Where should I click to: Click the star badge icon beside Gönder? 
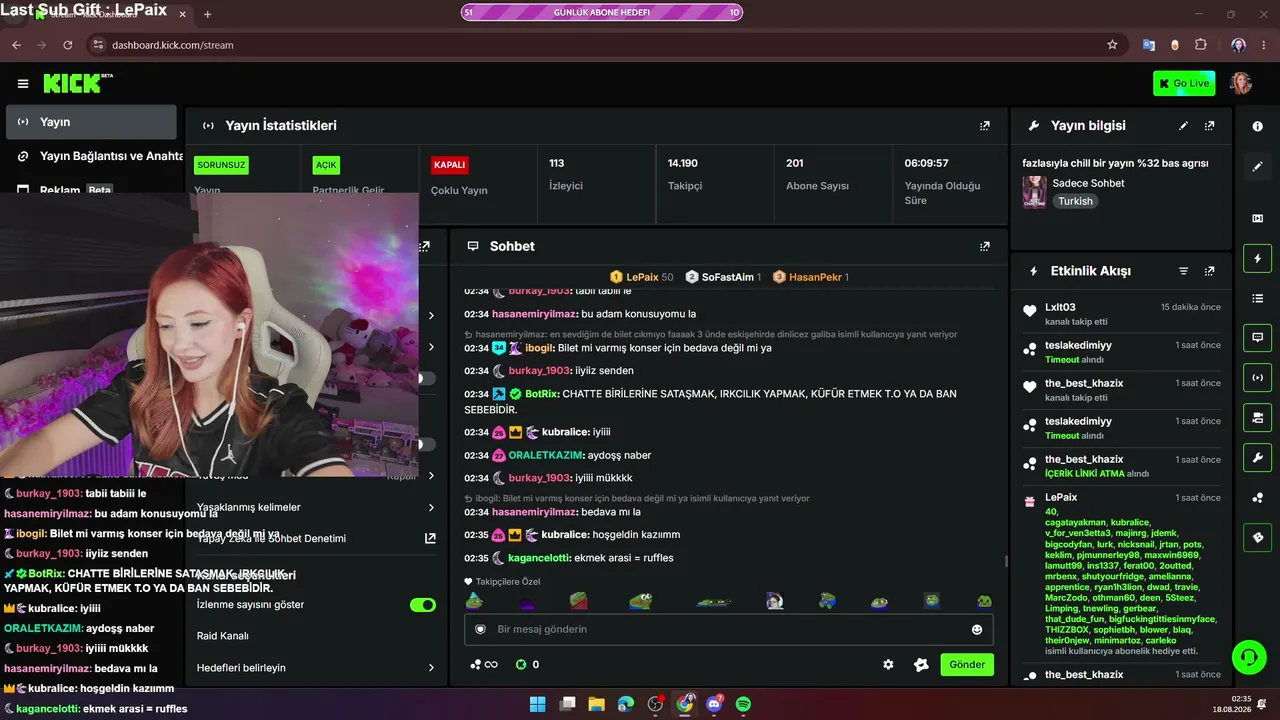pos(921,664)
